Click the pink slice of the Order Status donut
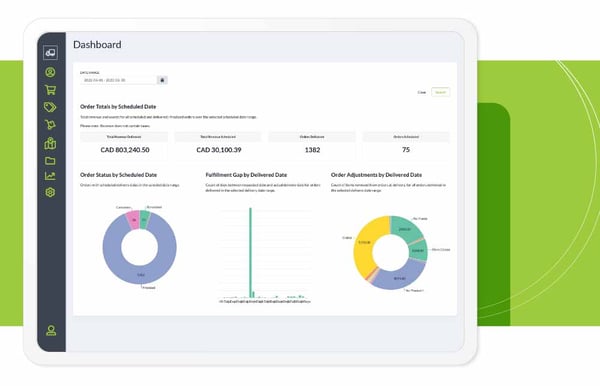The height and width of the screenshot is (386, 600). [134, 220]
